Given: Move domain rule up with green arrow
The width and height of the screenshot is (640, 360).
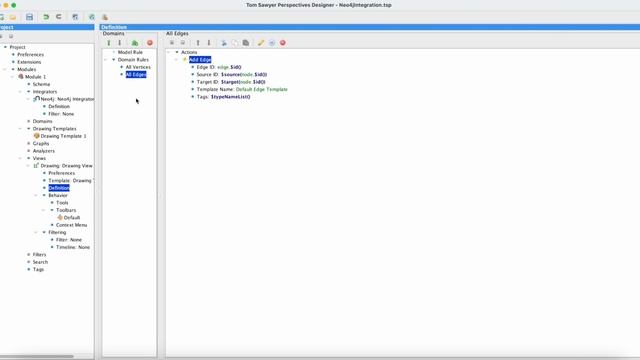Looking at the screenshot, I should [109, 43].
